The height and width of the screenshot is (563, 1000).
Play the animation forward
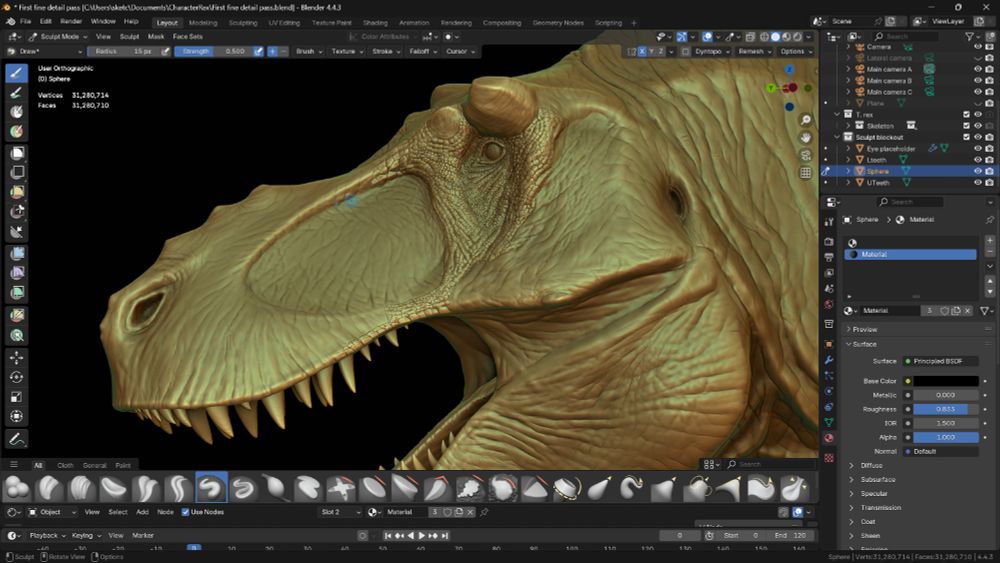[421, 536]
